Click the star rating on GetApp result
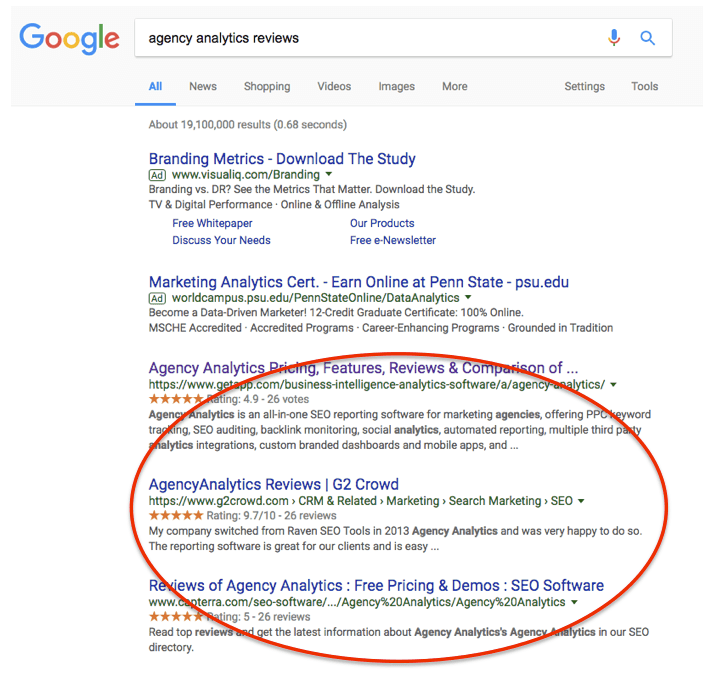Image resolution: width=703 pixels, height=683 pixels. click(x=176, y=399)
